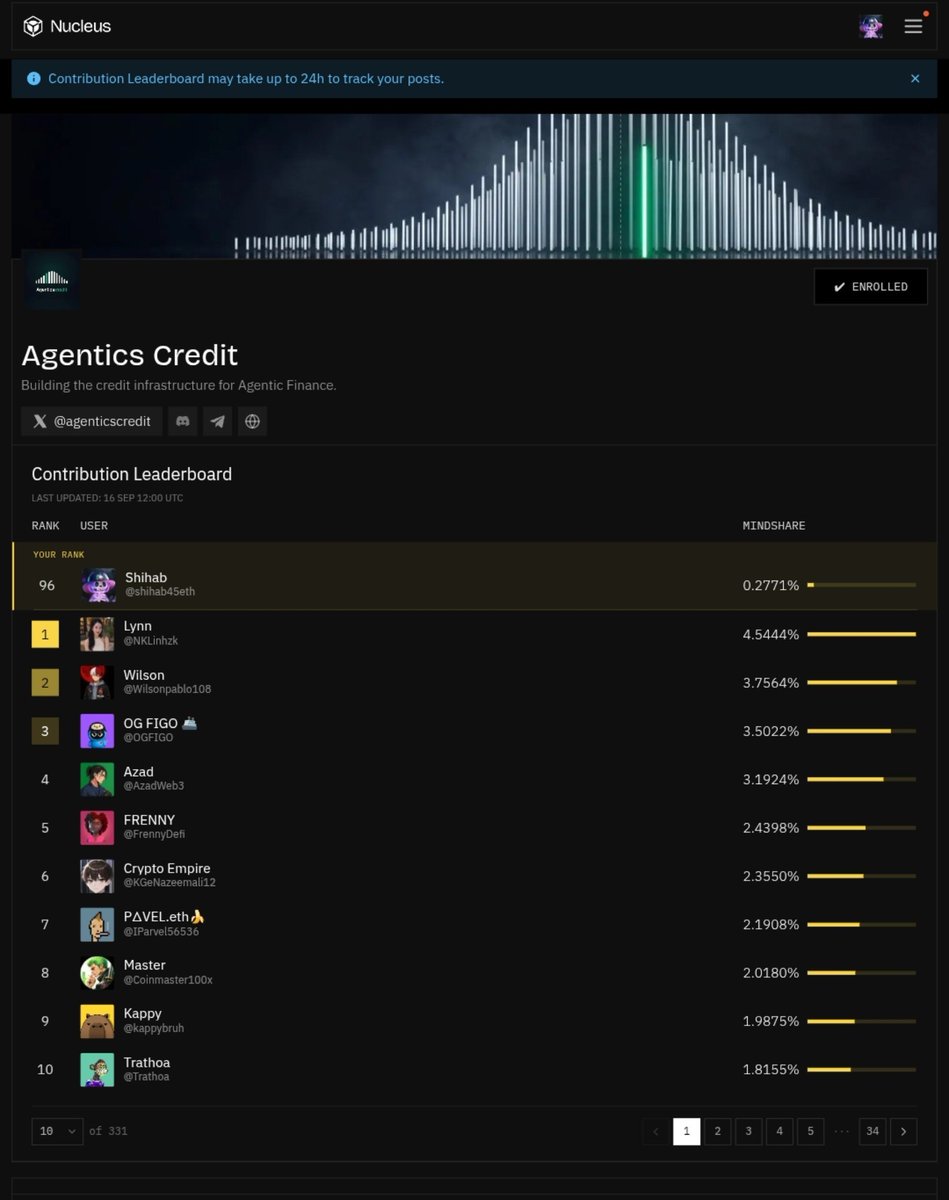Click FRENNY's avatar
The width and height of the screenshot is (949, 1200).
pyautogui.click(x=97, y=827)
